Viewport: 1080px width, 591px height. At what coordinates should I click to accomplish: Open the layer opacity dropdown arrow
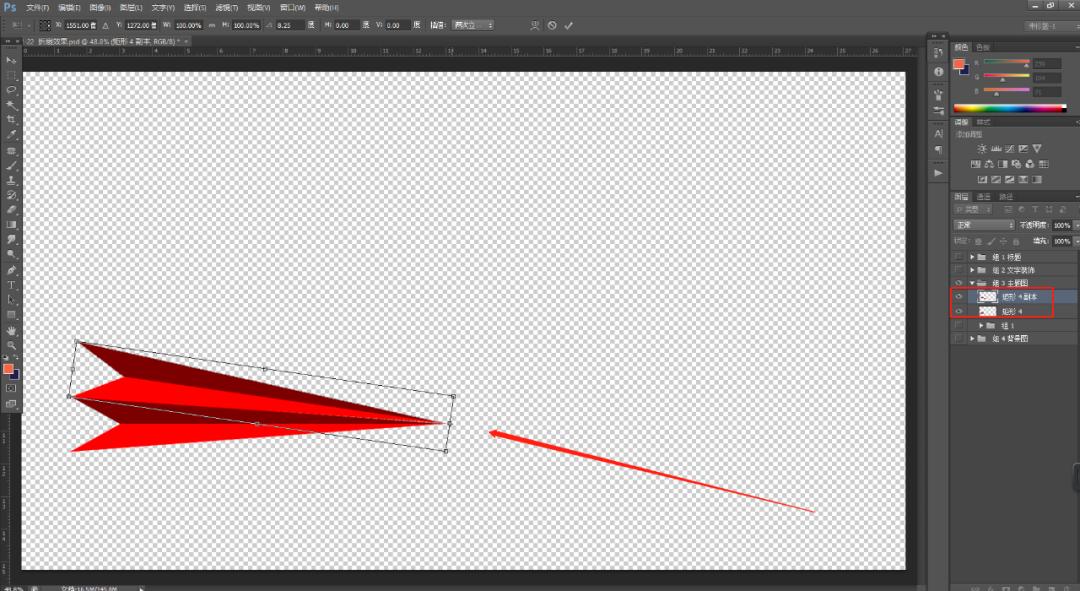(x=1076, y=225)
